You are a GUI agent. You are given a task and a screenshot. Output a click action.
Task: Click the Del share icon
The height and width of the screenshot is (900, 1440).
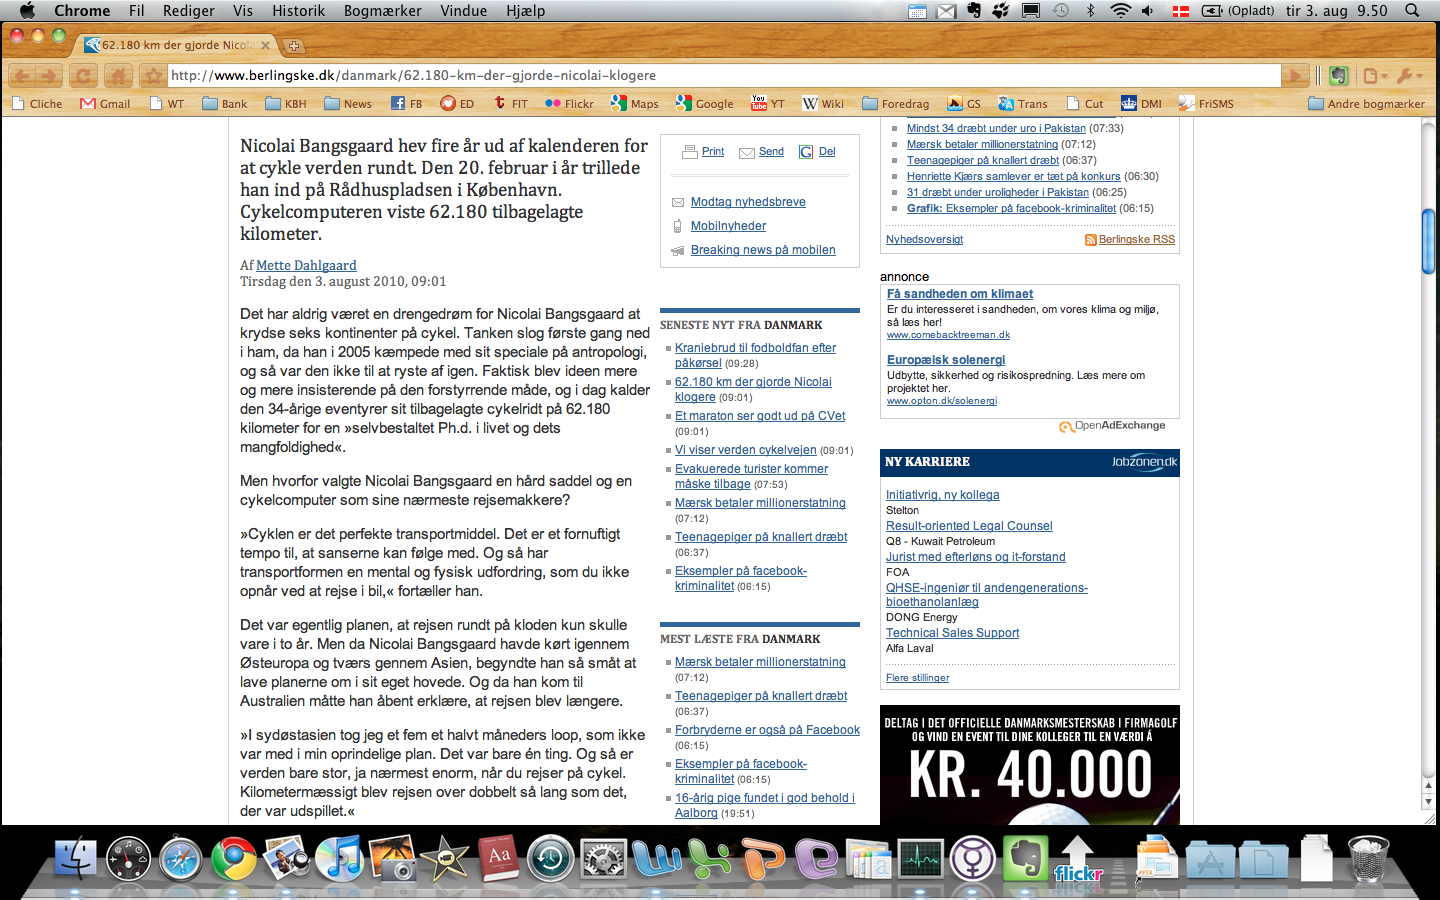pos(806,152)
